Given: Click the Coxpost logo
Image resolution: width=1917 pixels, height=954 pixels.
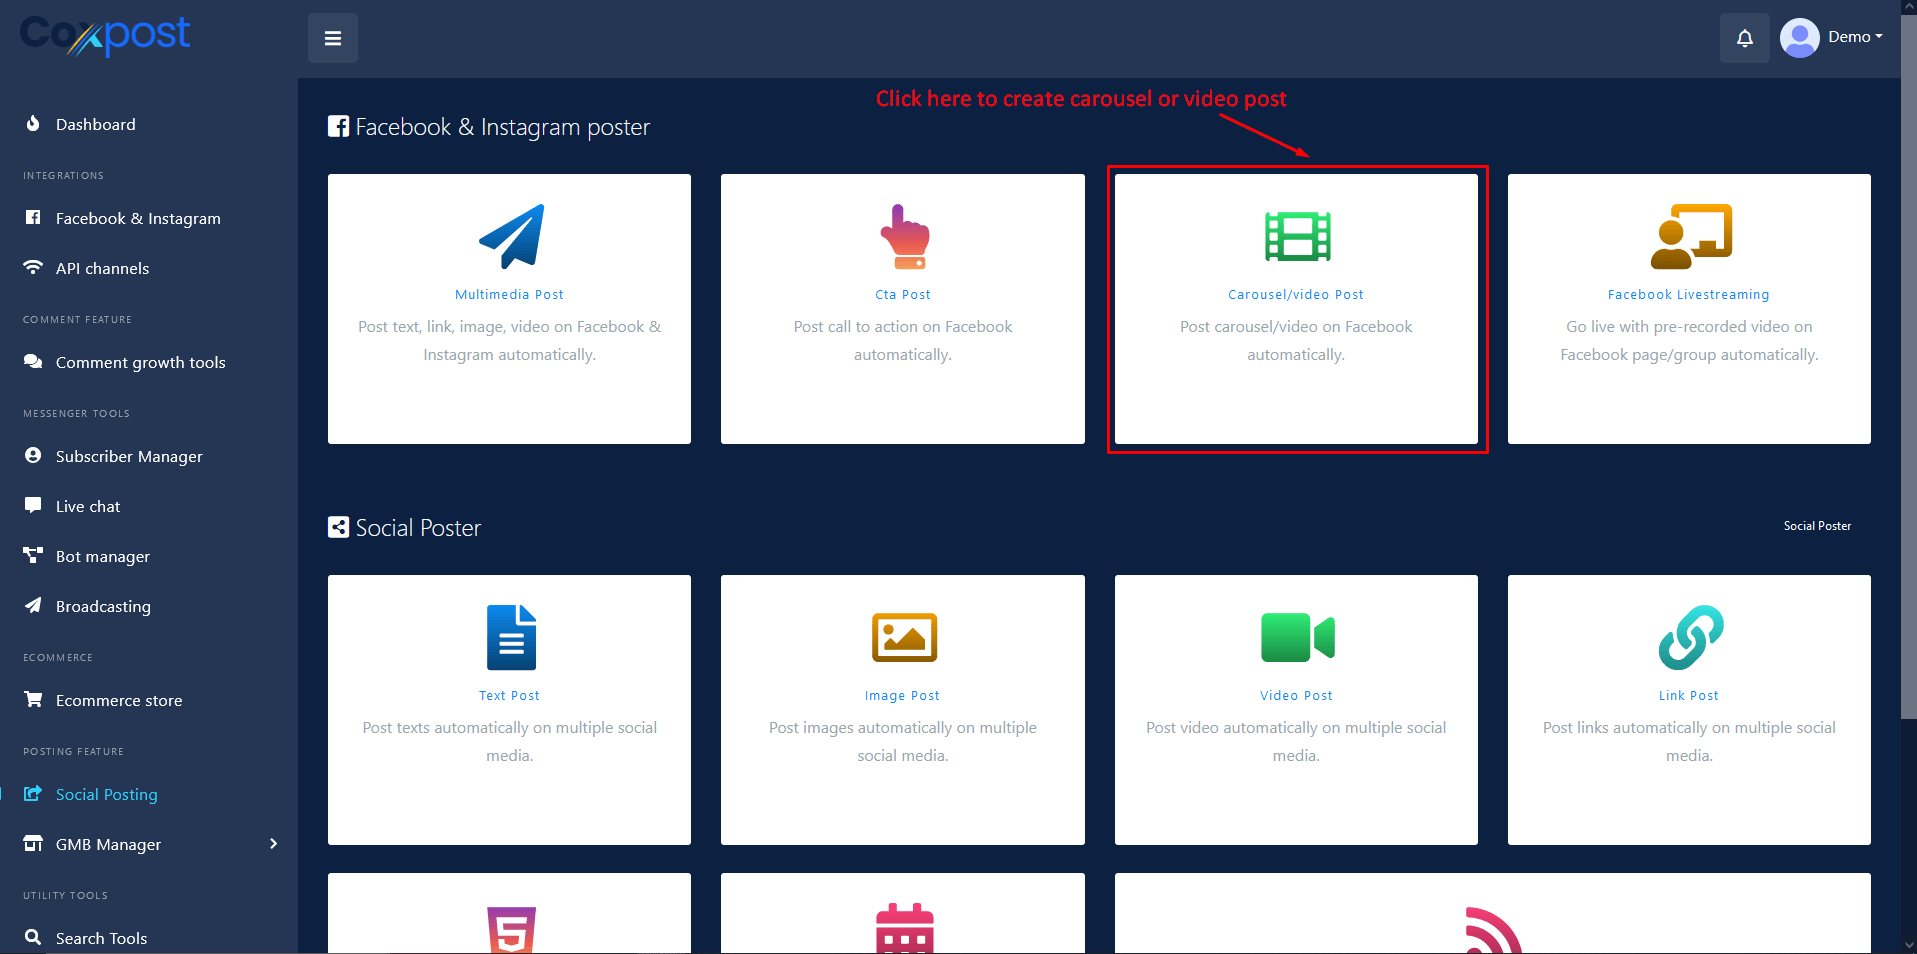Looking at the screenshot, I should (105, 36).
